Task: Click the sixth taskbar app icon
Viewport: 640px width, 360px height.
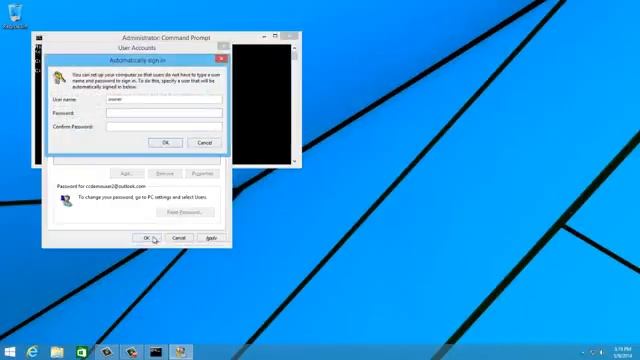Action: [131, 352]
